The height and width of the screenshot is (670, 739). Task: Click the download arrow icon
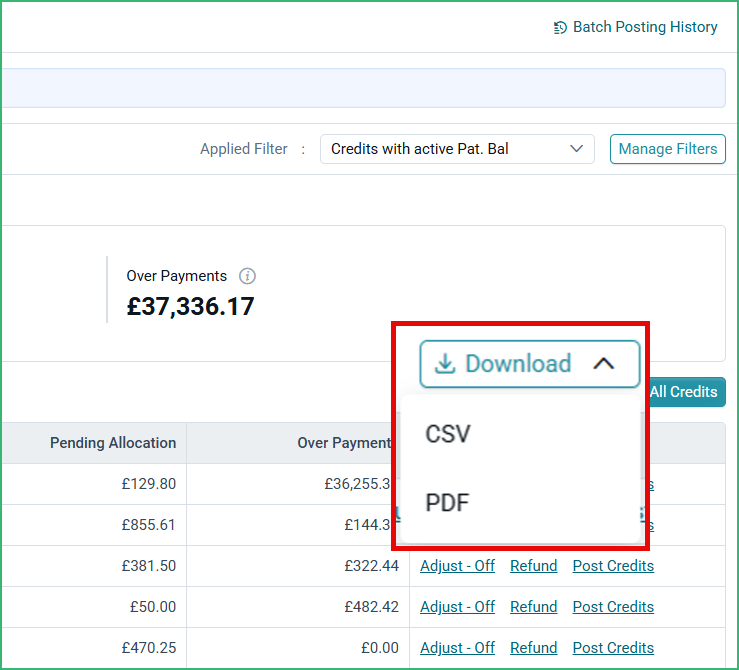(x=444, y=364)
